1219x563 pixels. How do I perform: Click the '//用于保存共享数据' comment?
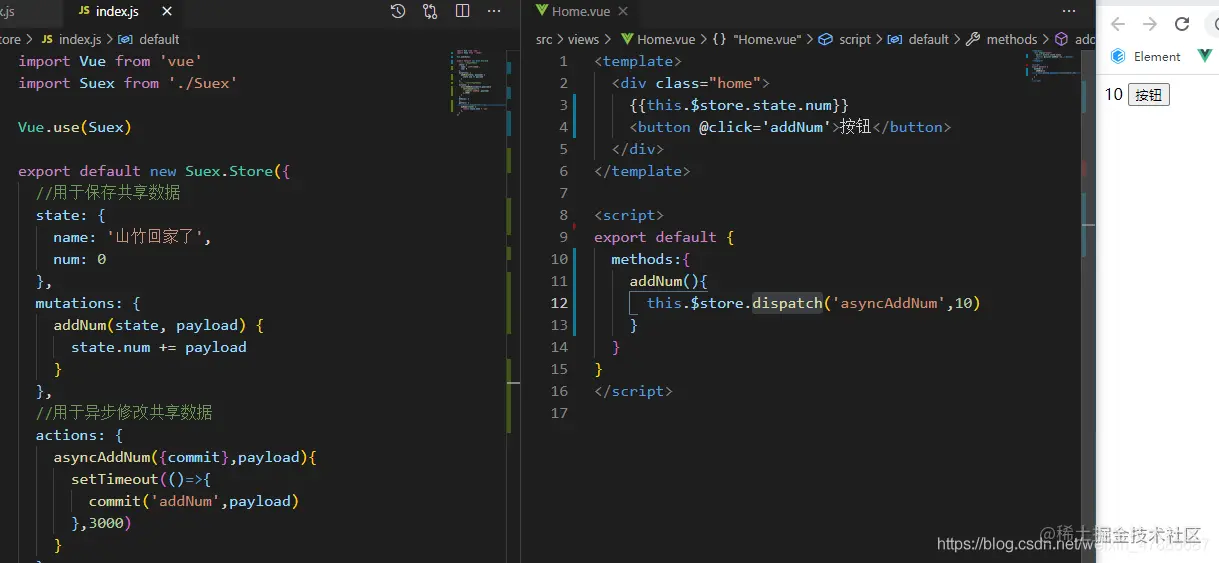pyautogui.click(x=108, y=193)
